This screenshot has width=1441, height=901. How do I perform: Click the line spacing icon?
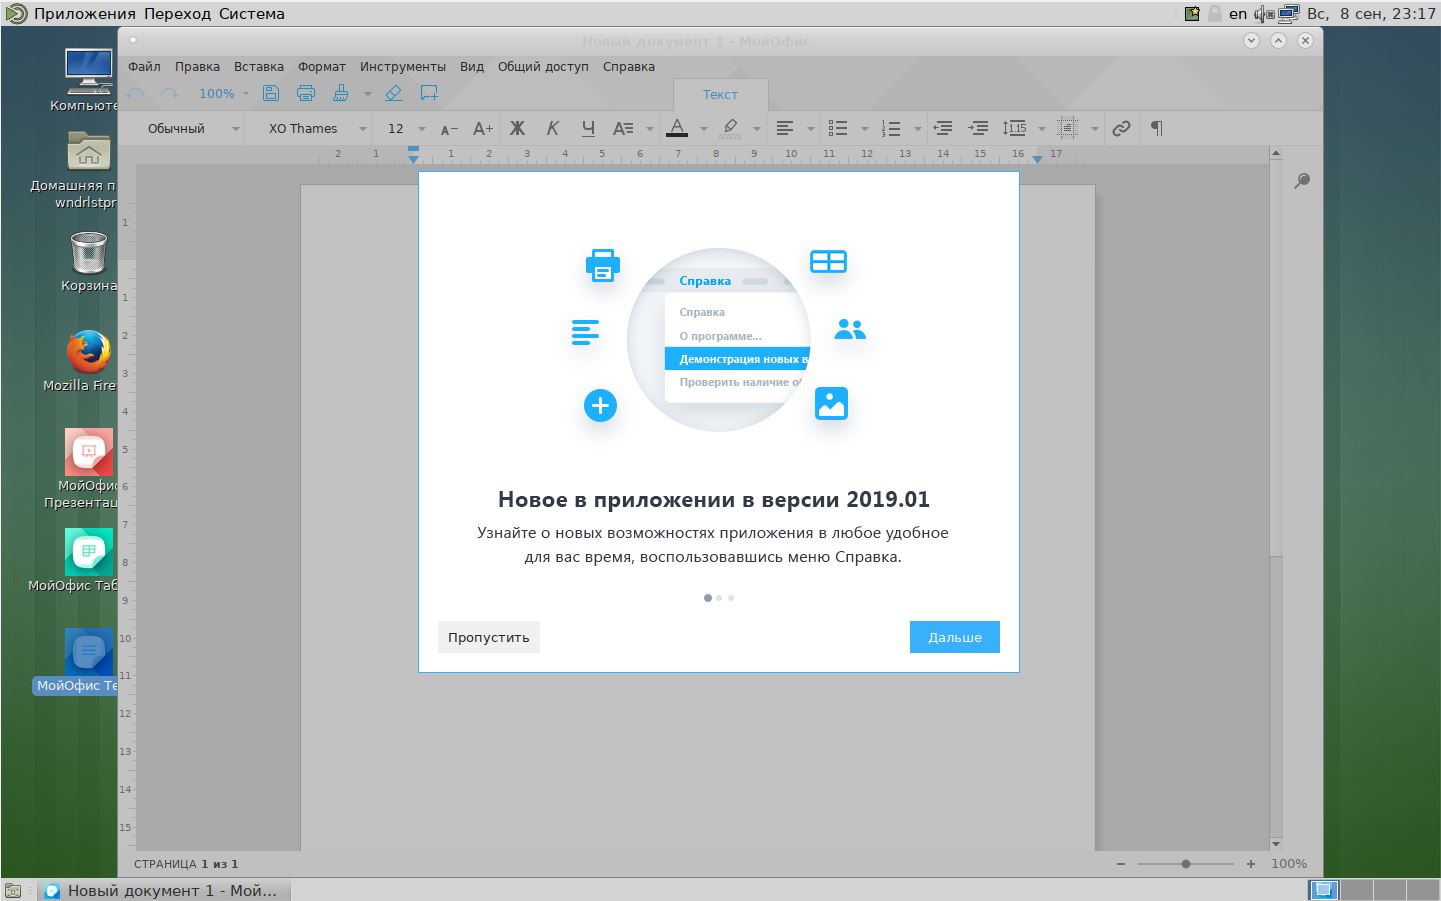1014,128
